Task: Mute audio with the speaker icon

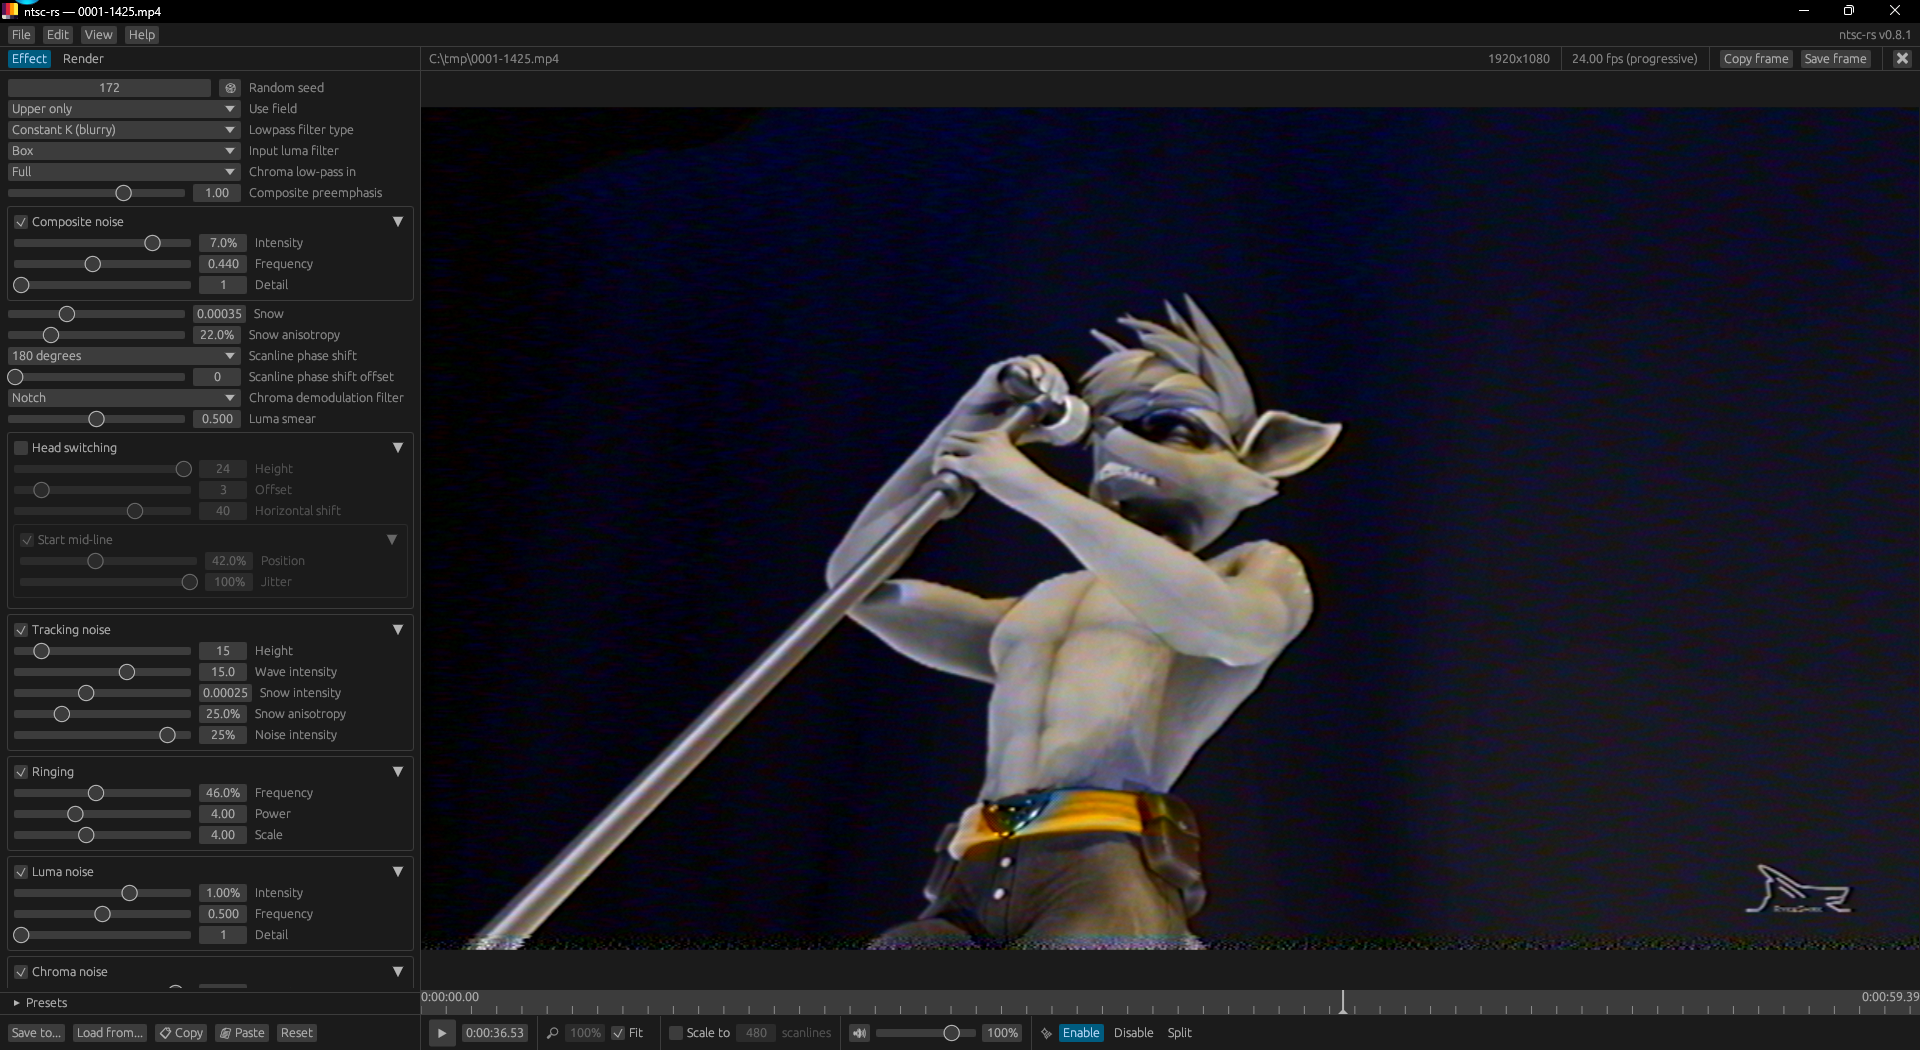Action: (x=859, y=1033)
